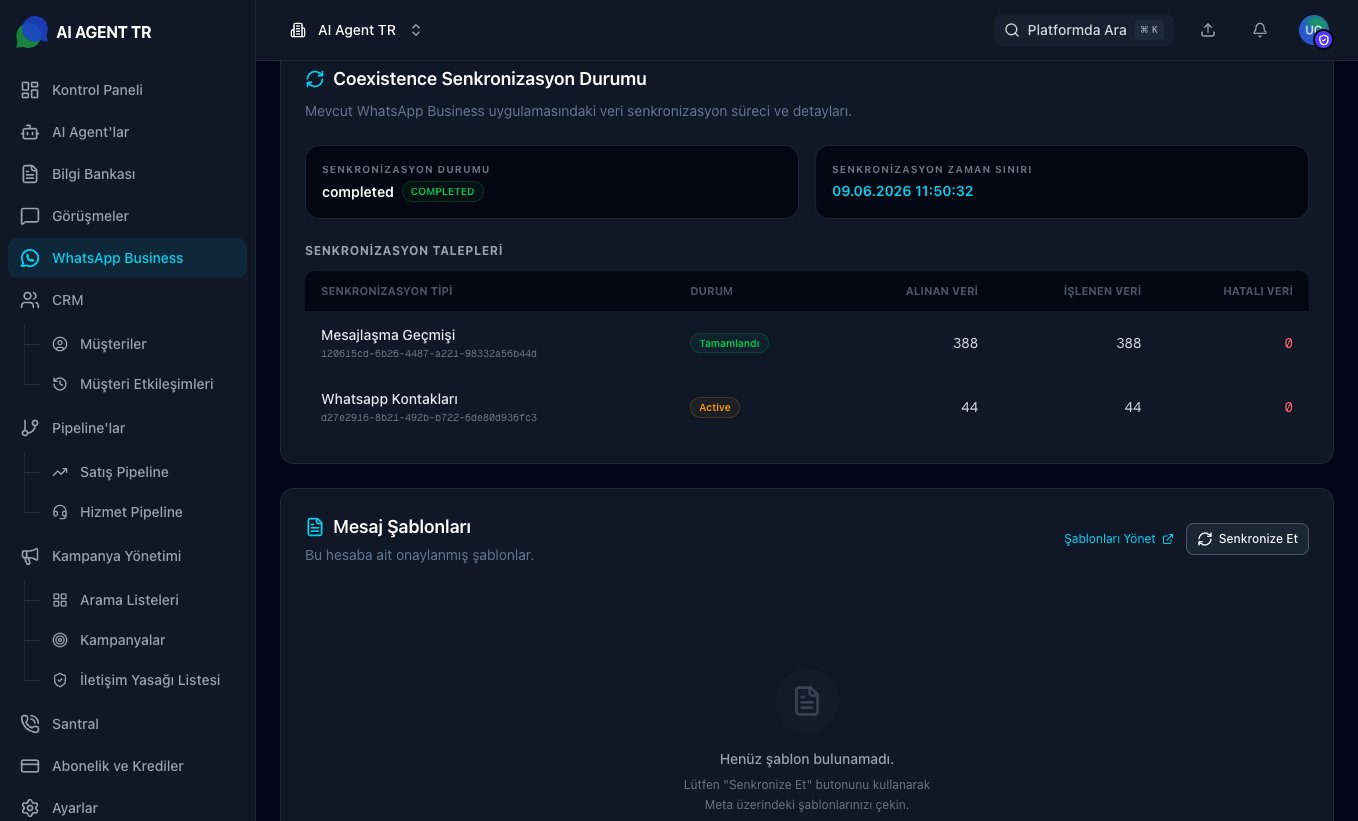Viewport: 1358px width, 821px height.
Task: Click the Mesaj Şablonları document icon
Action: (315, 527)
